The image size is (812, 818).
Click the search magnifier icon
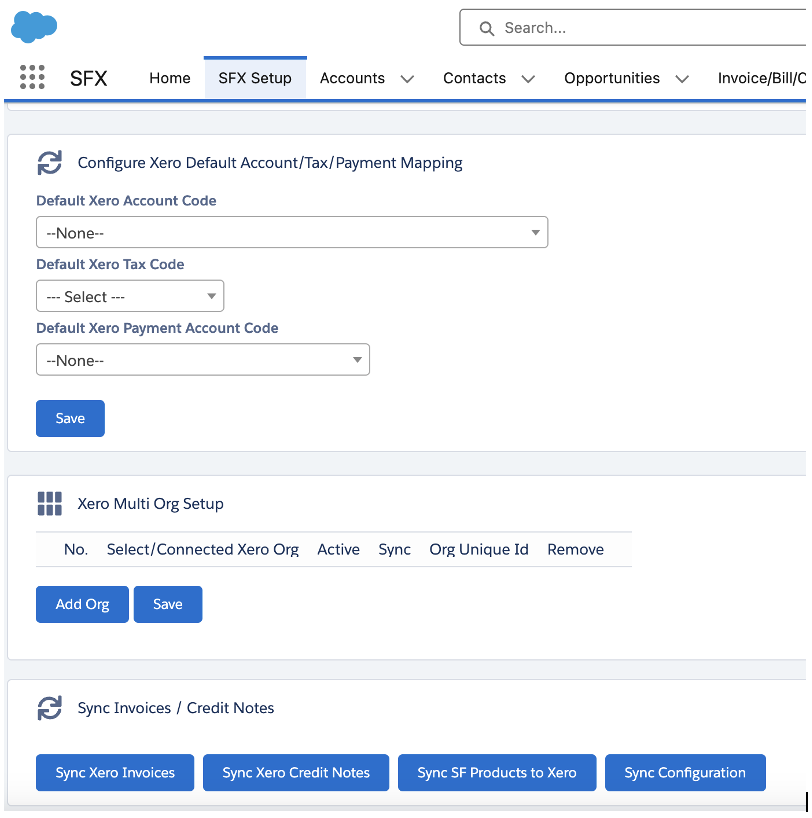tap(486, 28)
